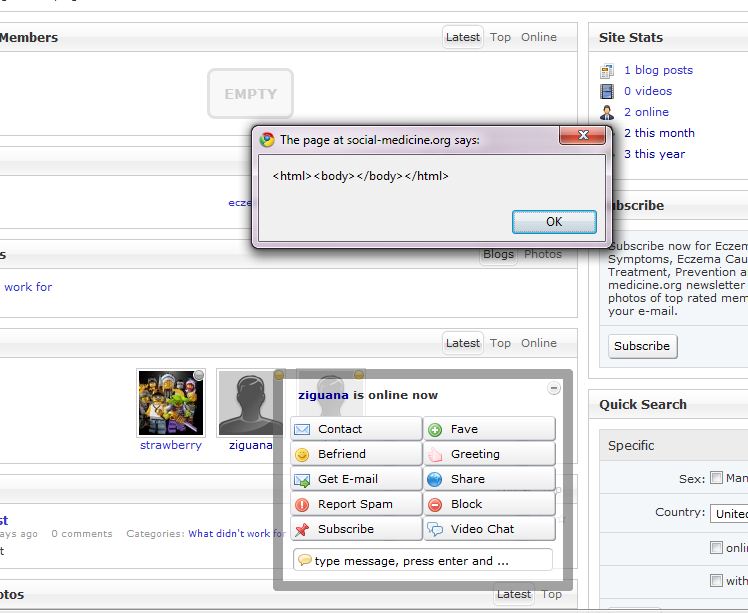Click the Subscribe pushpin icon
This screenshot has width=748, height=613.
pos(302,530)
